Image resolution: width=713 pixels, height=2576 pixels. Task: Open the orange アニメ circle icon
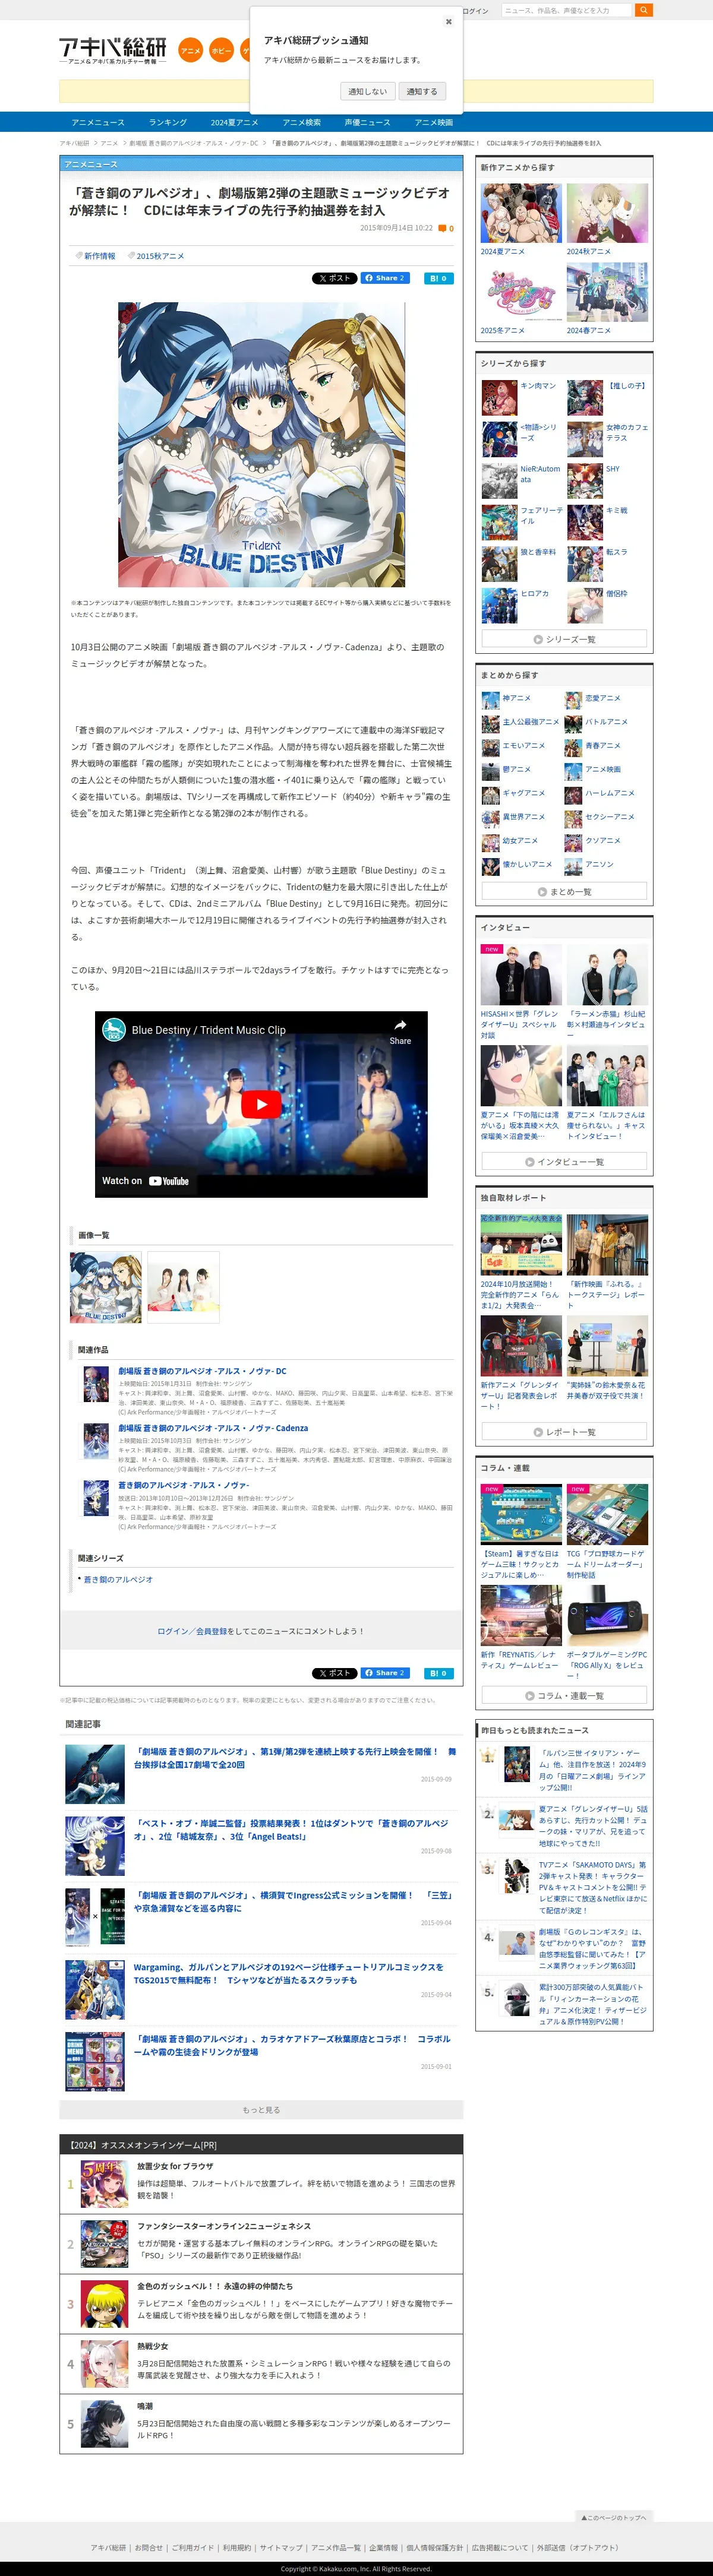[x=190, y=50]
